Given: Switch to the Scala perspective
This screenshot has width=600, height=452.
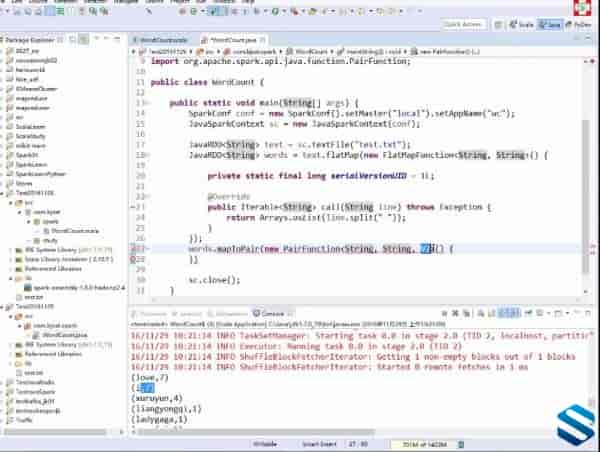Looking at the screenshot, I should click(x=520, y=23).
